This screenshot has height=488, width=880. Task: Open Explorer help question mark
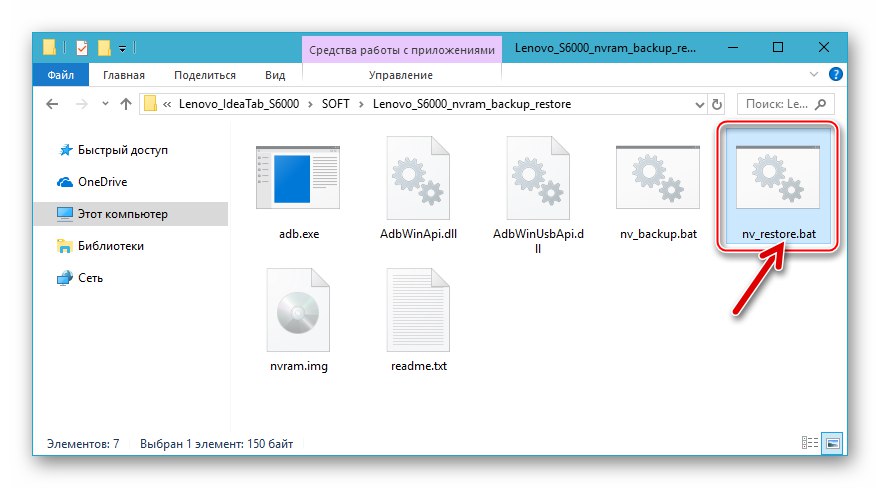[836, 74]
